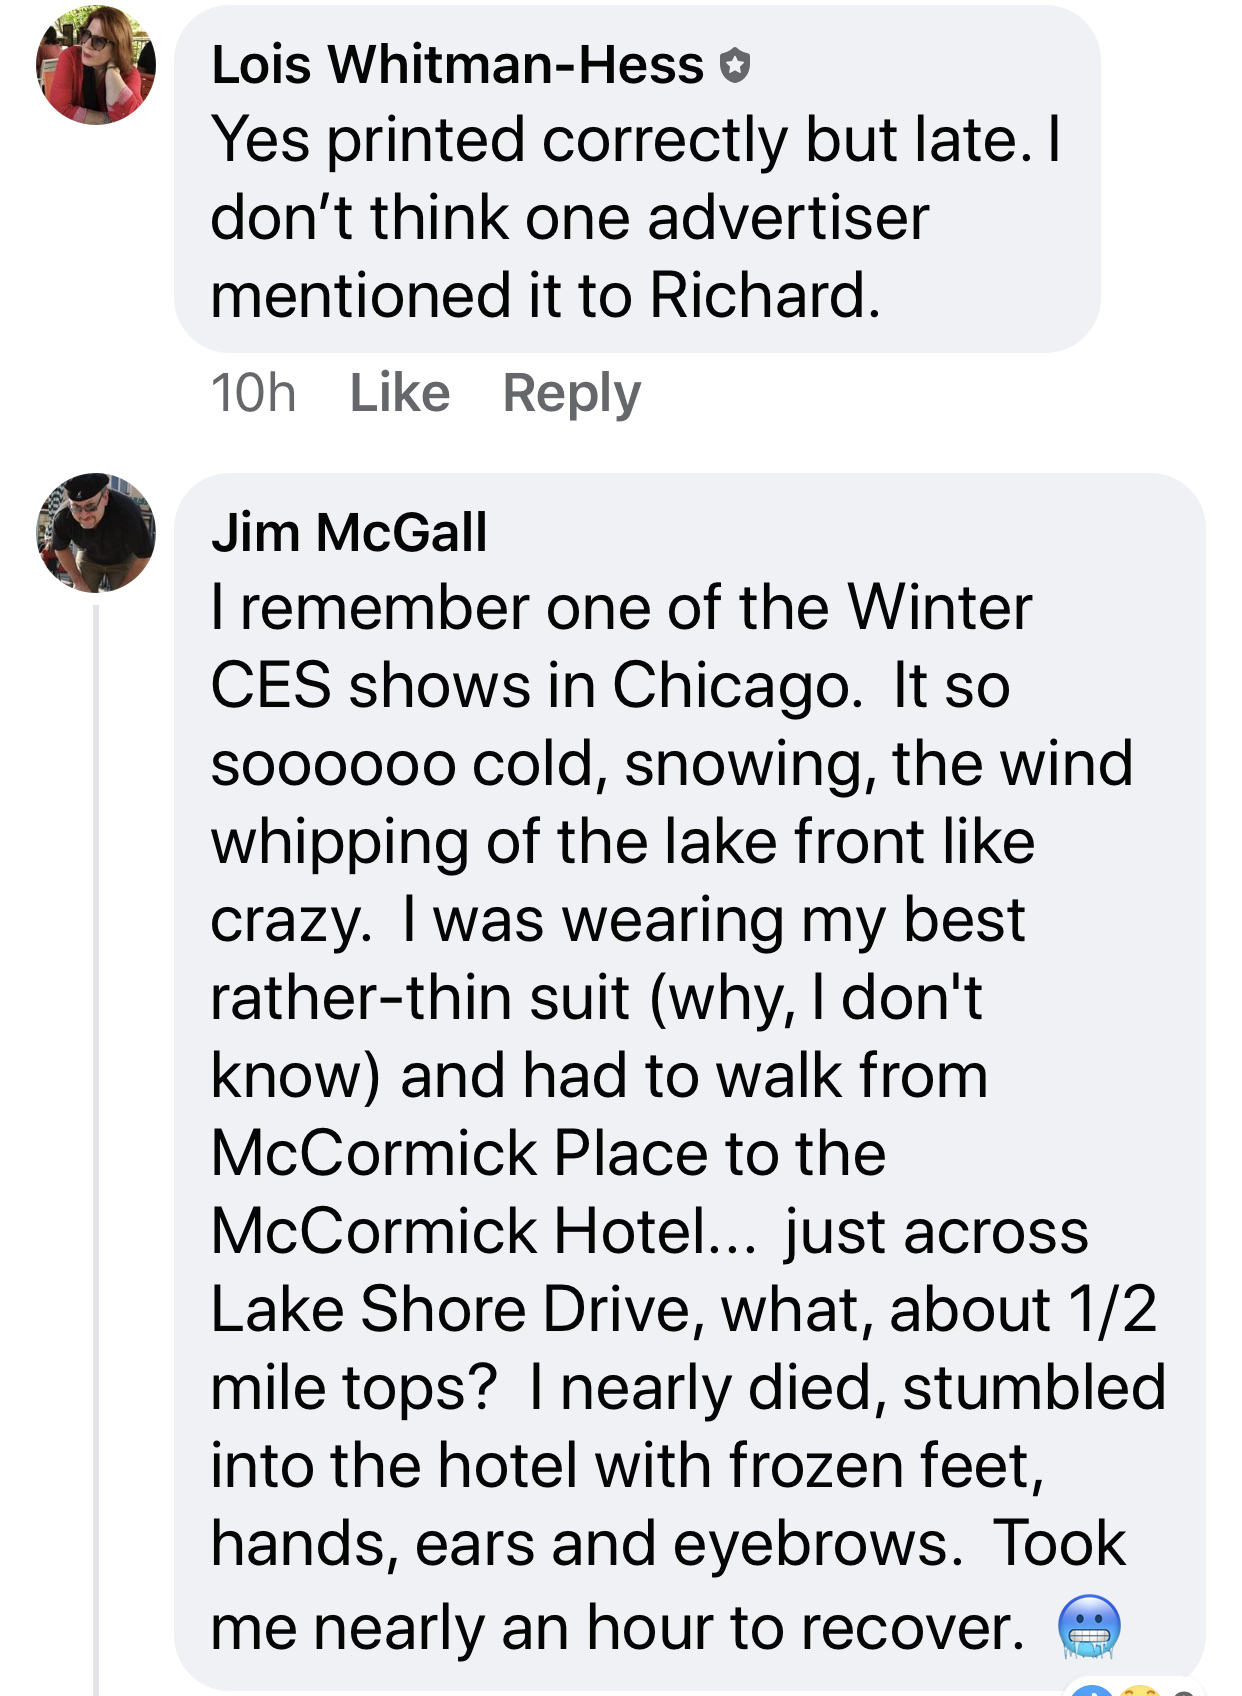Open Lois Whitman-Hess's profile picture

tap(96, 66)
